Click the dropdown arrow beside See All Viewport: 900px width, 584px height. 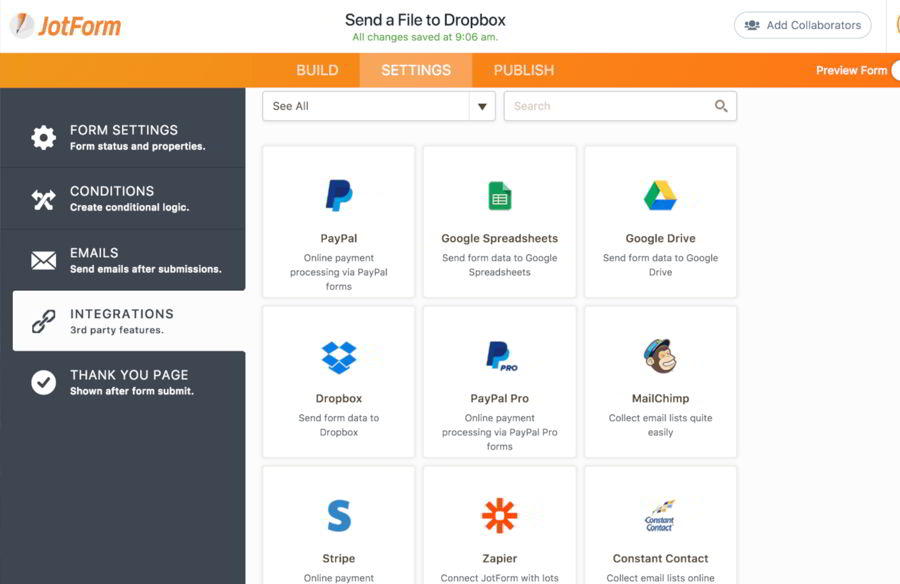(482, 106)
